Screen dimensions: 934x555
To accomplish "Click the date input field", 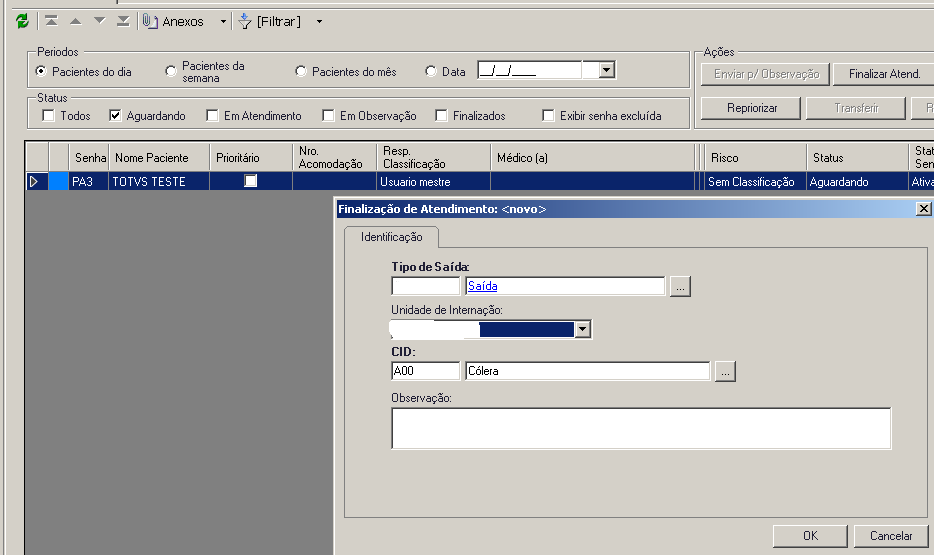I will pos(530,70).
